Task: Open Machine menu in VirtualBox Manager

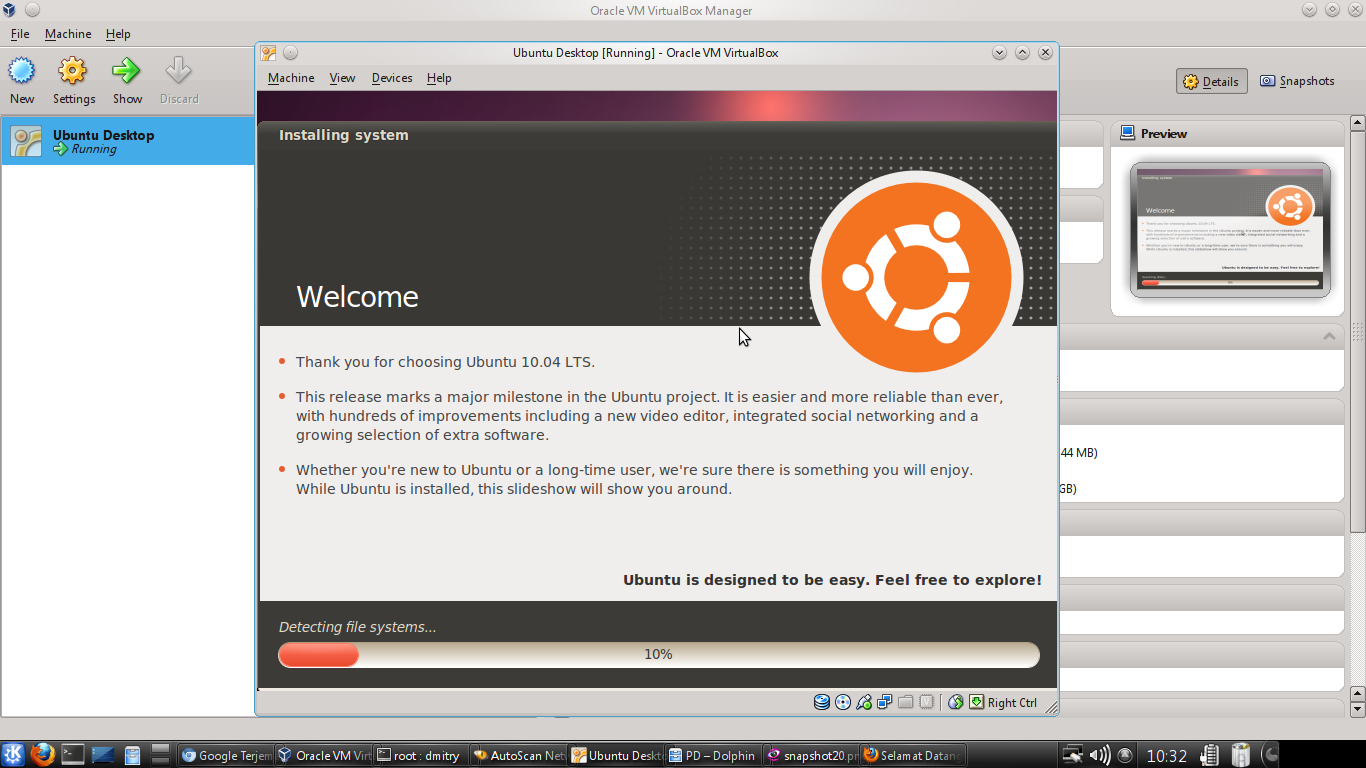Action: coord(68,34)
